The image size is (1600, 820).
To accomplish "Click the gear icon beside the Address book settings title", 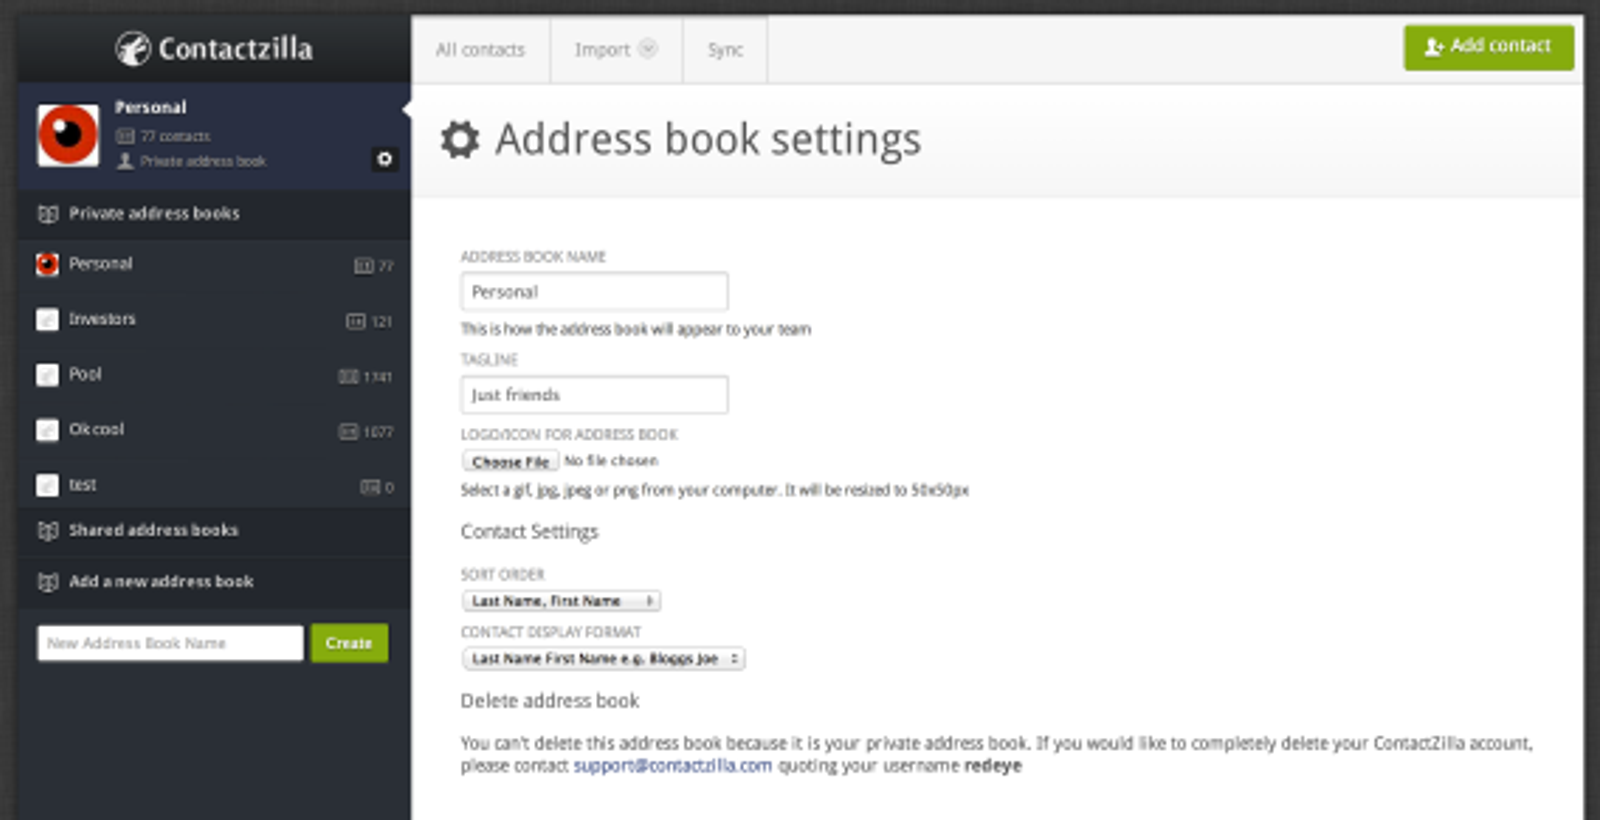I will coord(460,140).
